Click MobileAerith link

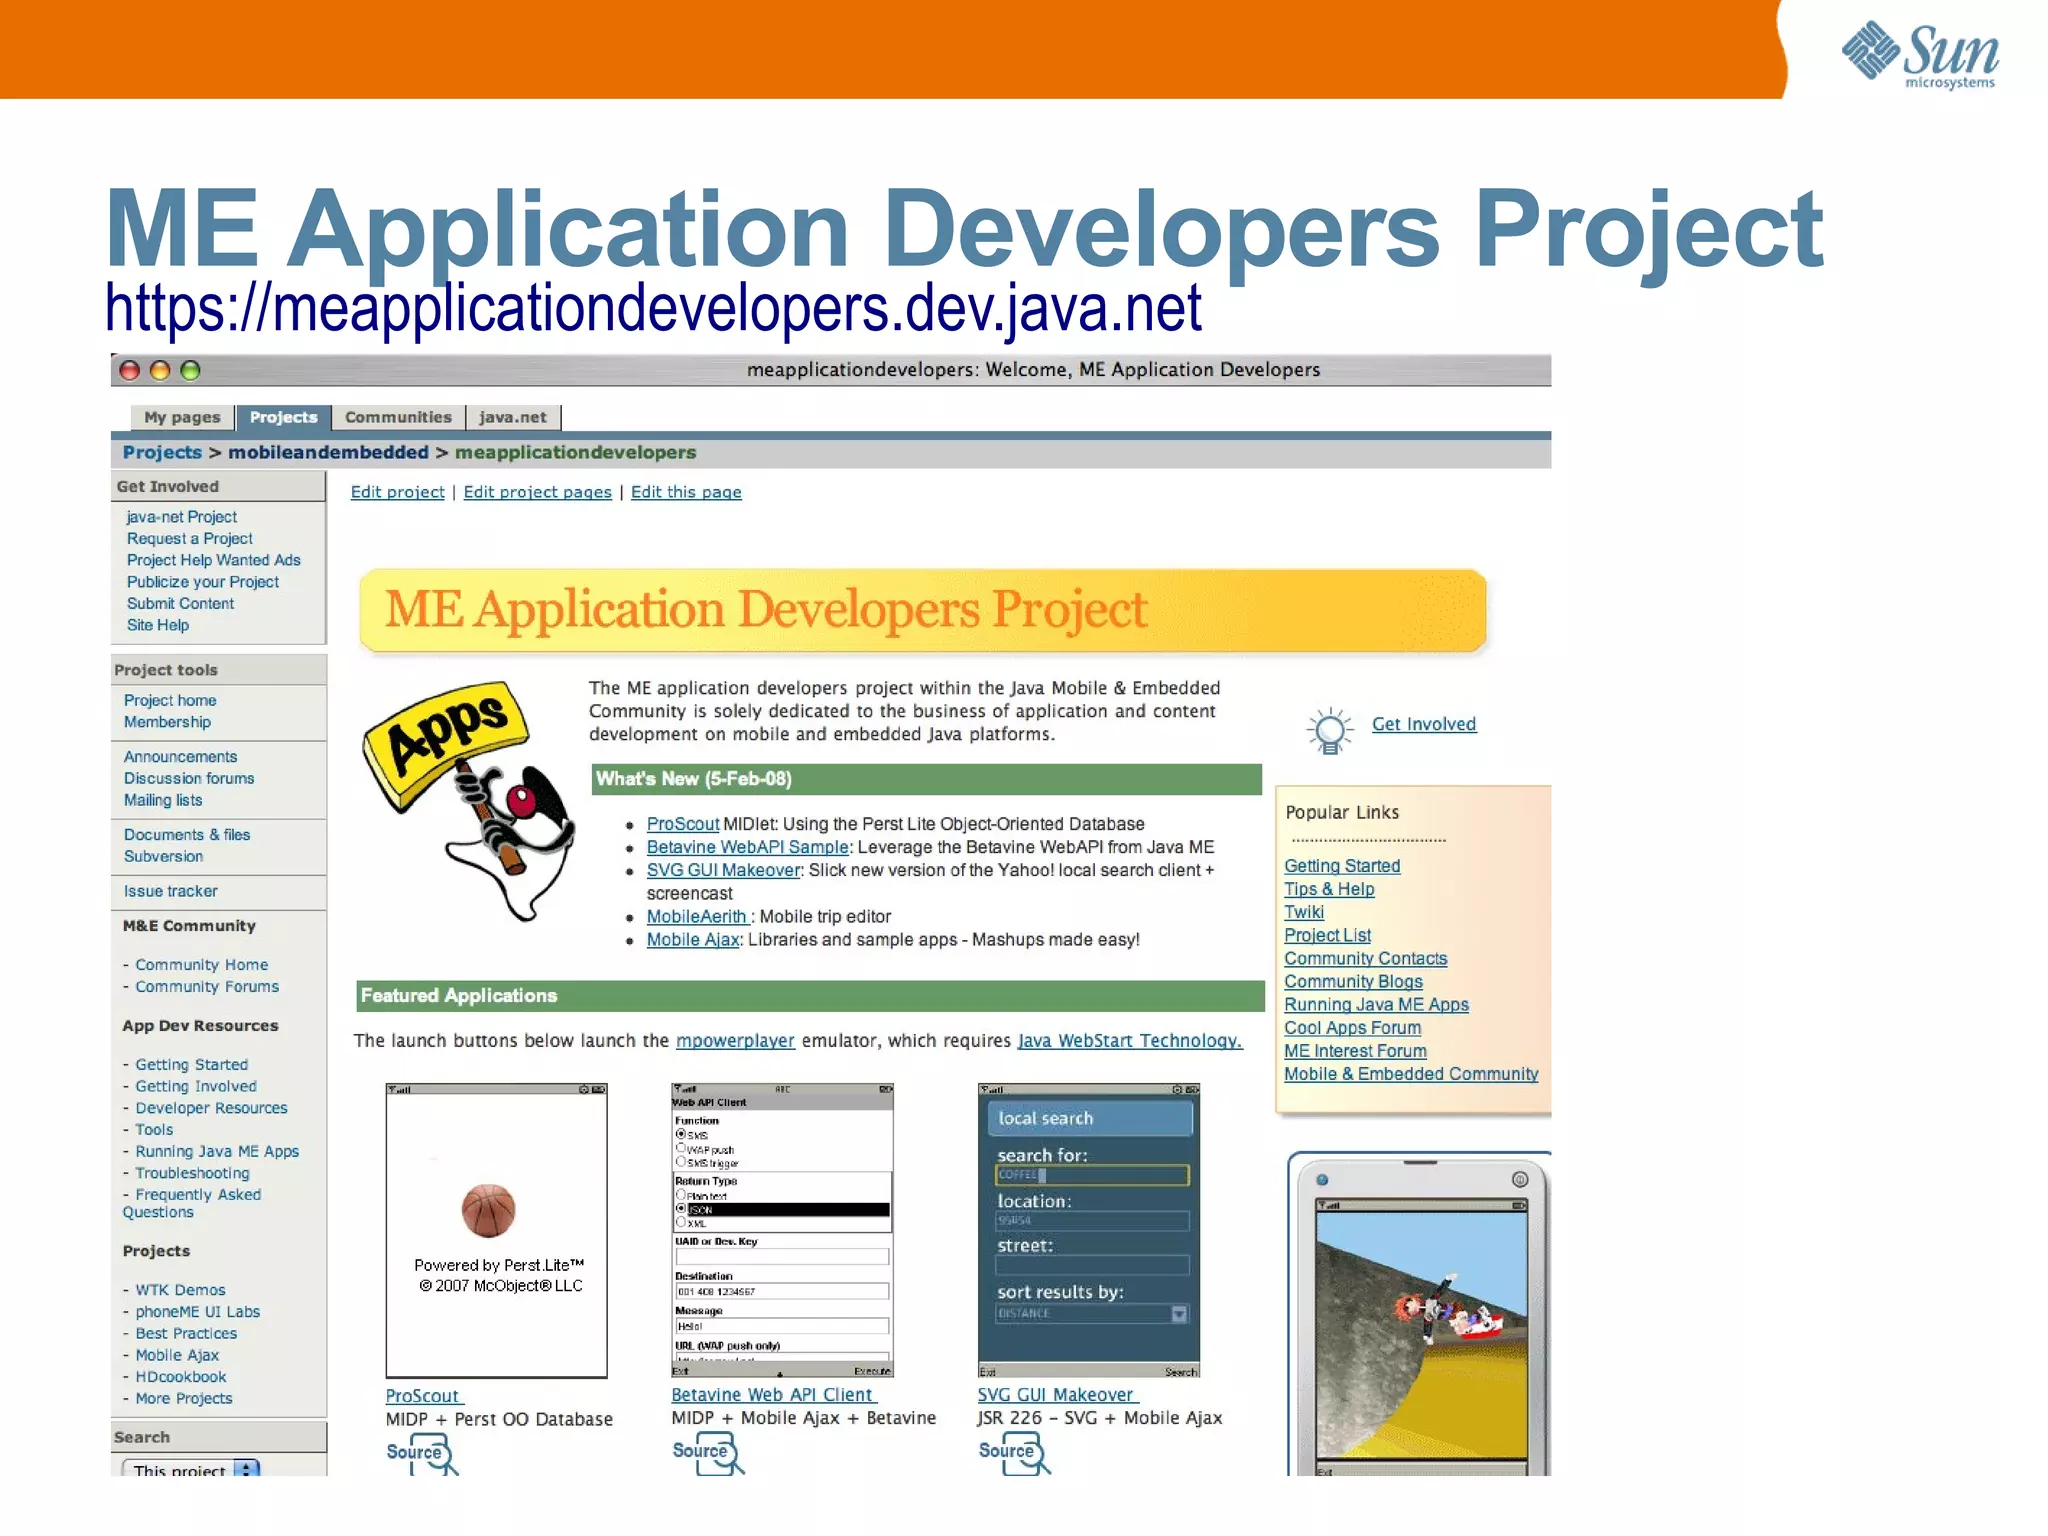pyautogui.click(x=696, y=917)
